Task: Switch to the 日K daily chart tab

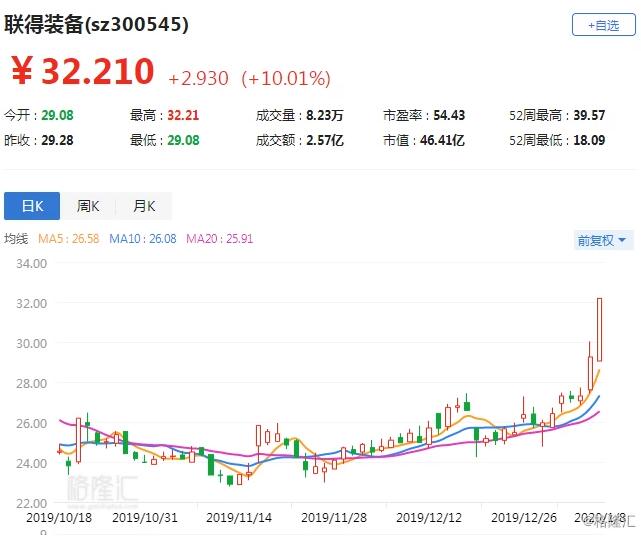Action: point(32,206)
